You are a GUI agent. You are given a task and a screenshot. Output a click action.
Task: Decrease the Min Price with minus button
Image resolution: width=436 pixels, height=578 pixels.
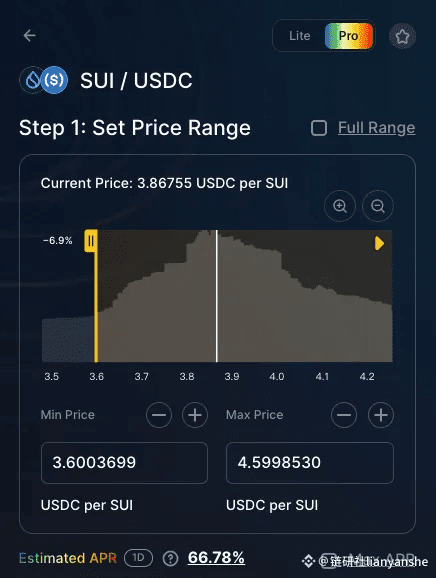159,415
